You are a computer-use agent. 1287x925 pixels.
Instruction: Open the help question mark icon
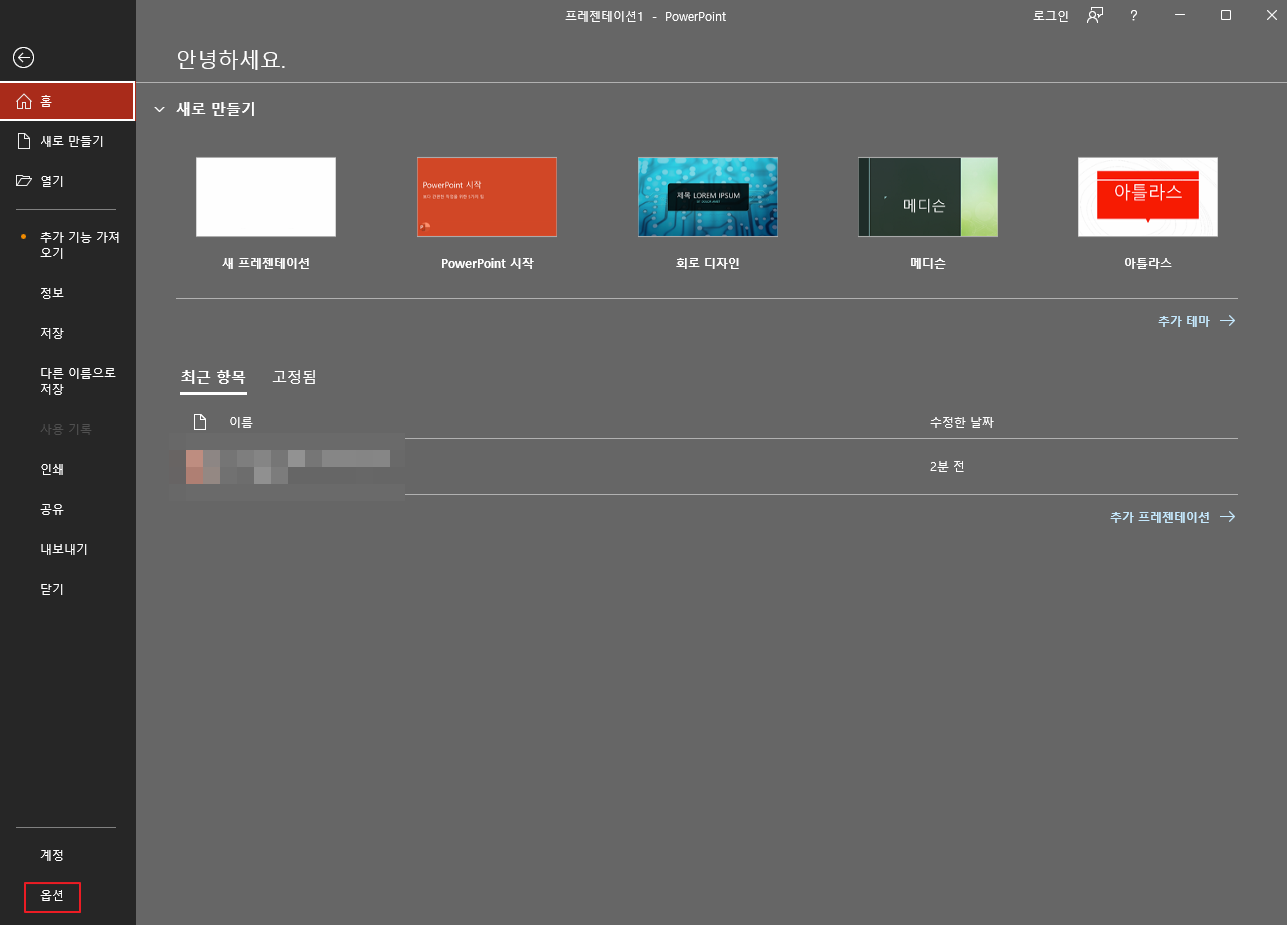tap(1133, 16)
